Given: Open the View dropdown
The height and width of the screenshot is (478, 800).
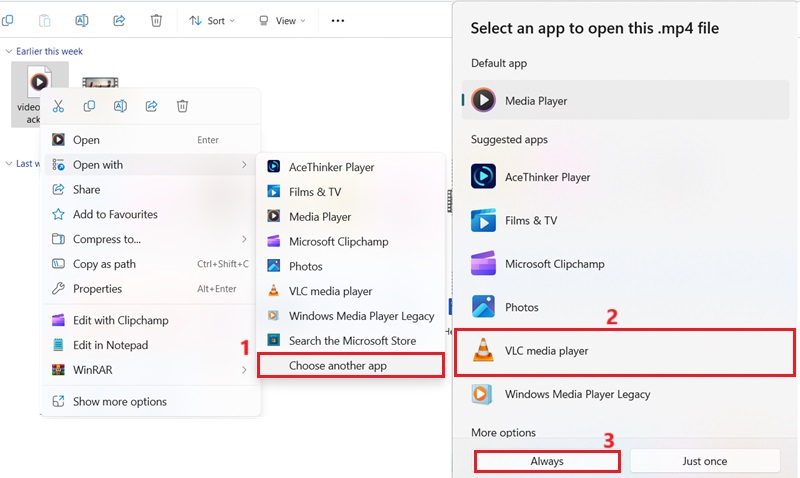Looking at the screenshot, I should pos(282,21).
